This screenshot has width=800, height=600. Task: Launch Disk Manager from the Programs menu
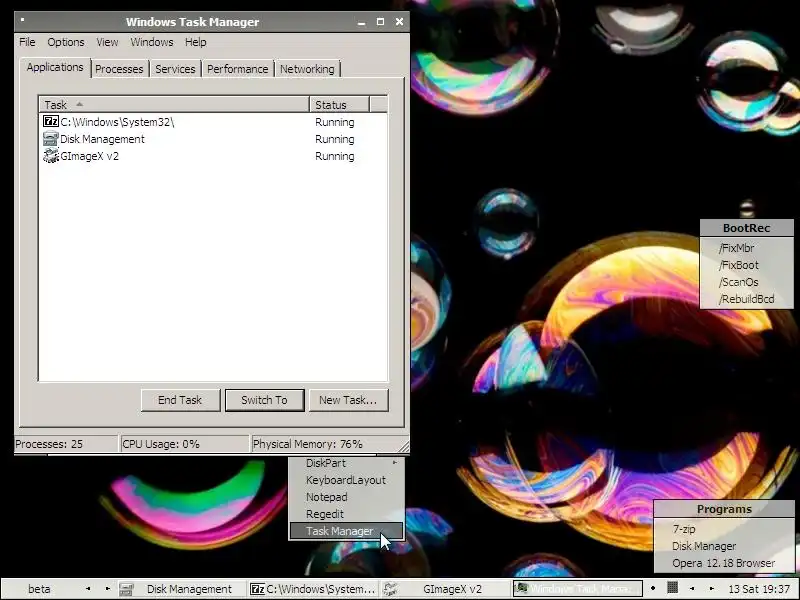(x=724, y=546)
